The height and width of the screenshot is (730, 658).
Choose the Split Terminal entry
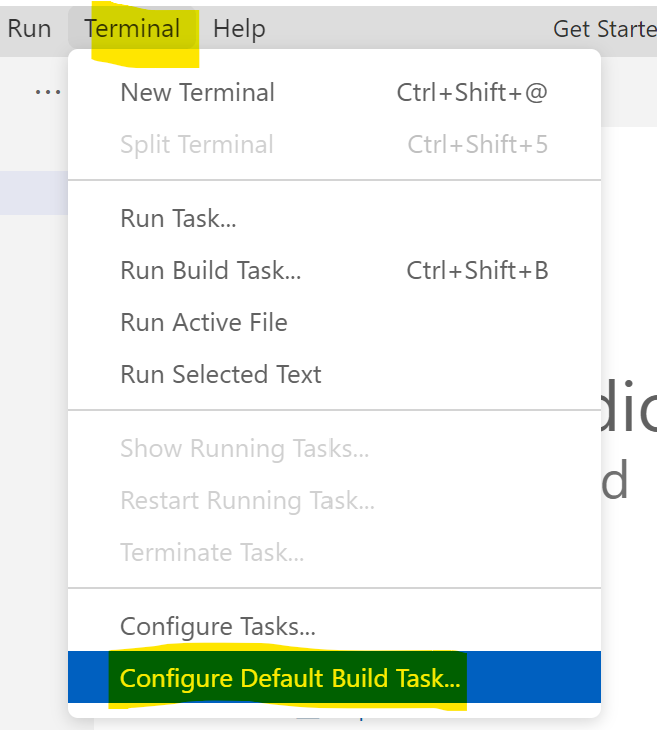point(196,144)
